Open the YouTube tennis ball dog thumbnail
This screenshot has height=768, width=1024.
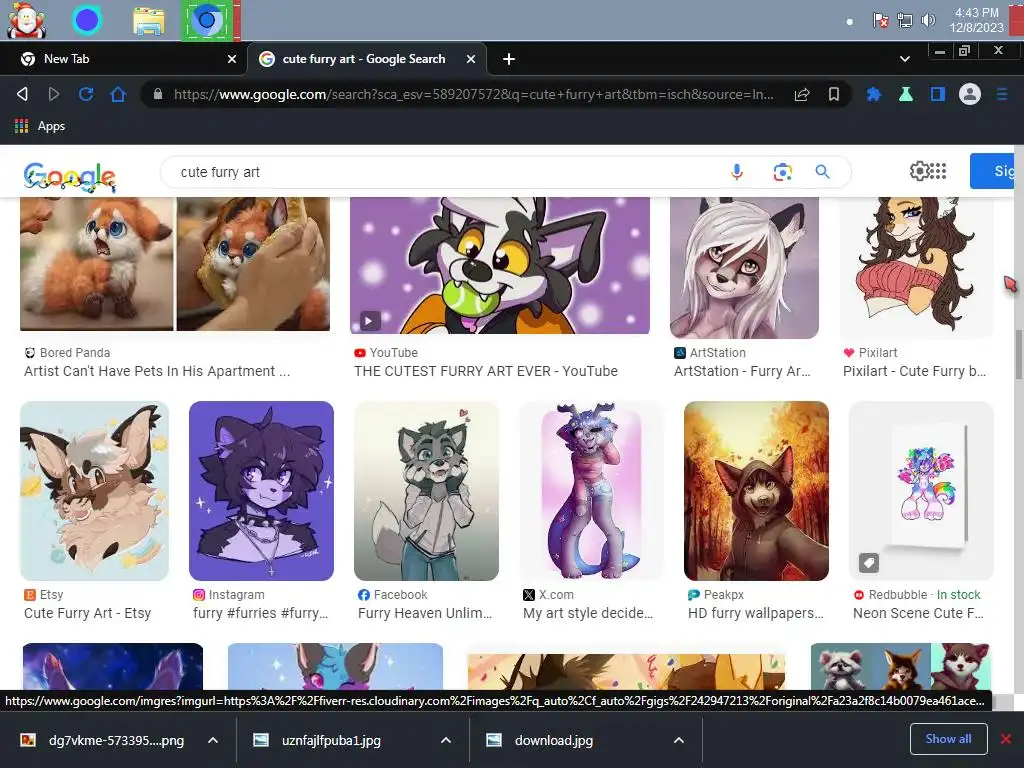tap(500, 264)
